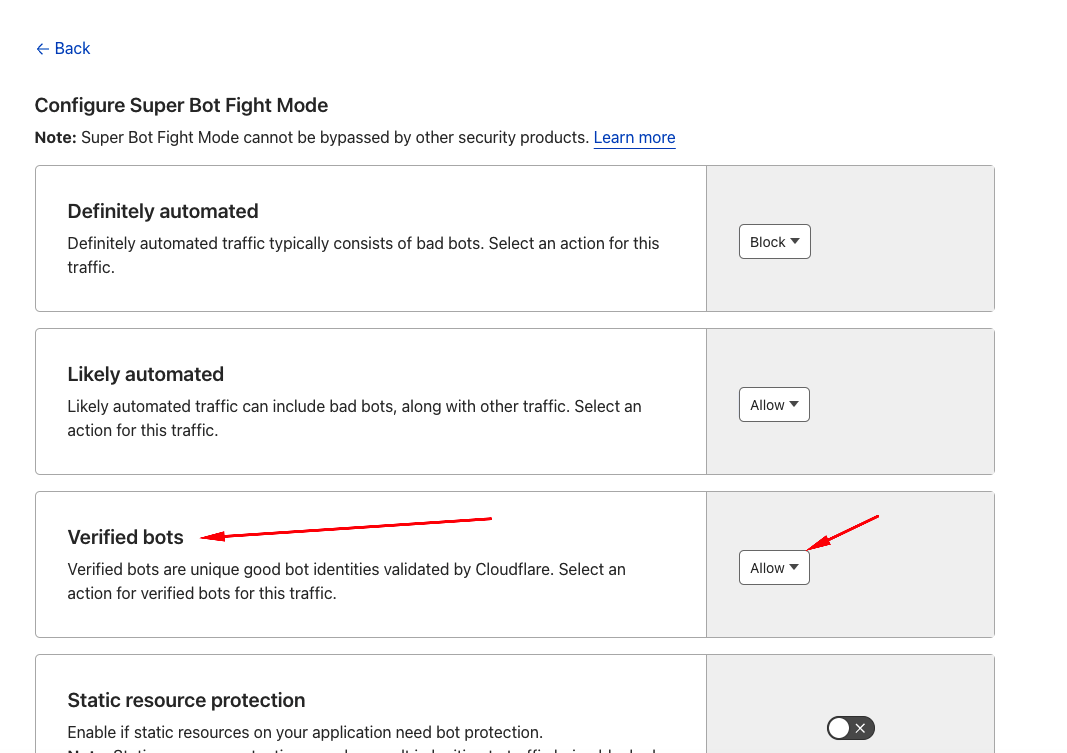The height and width of the screenshot is (753, 1067).
Task: Click the chevron on the Likely automated Allow dropdown
Action: [793, 404]
